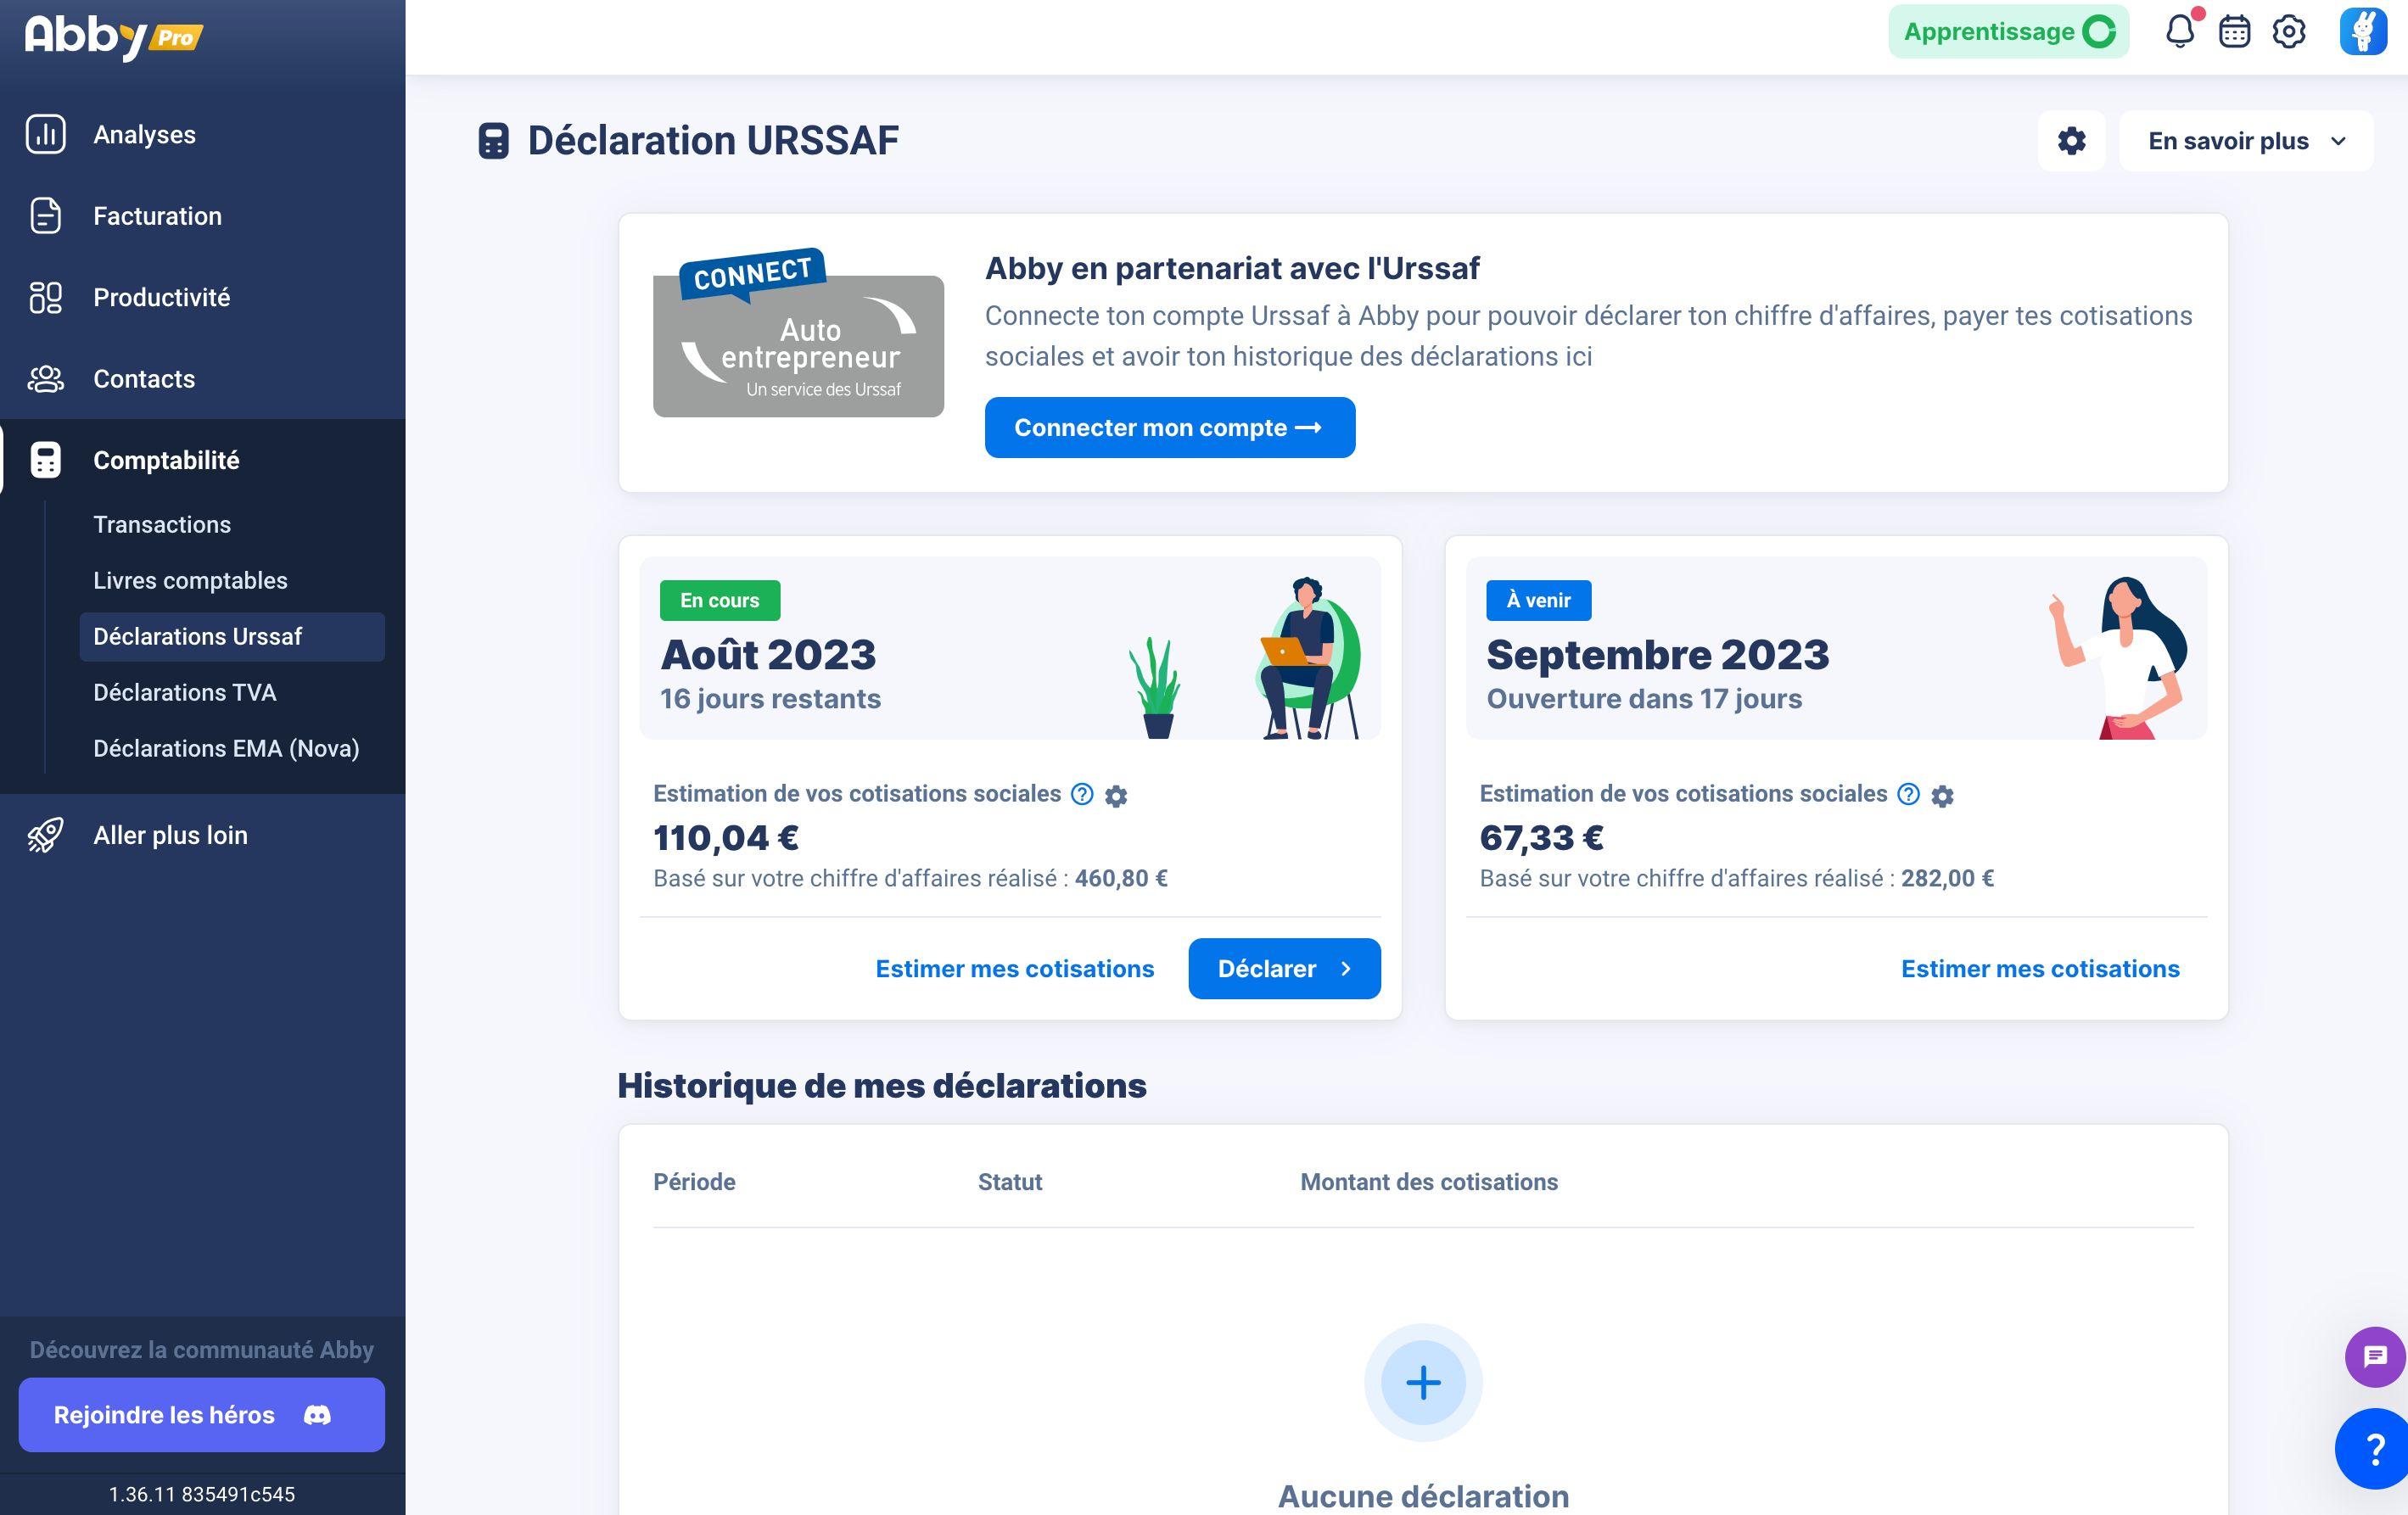This screenshot has height=1515, width=2408.
Task: Open Contacts in sidebar
Action: pyautogui.click(x=144, y=379)
